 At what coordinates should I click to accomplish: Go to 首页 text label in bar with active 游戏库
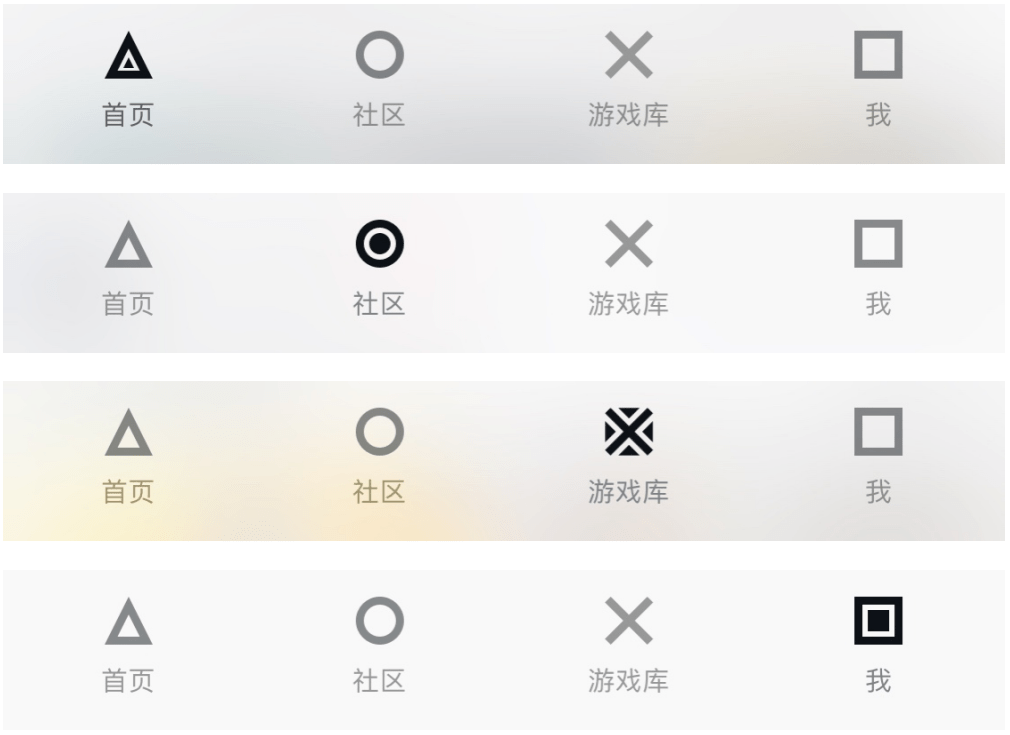129,492
